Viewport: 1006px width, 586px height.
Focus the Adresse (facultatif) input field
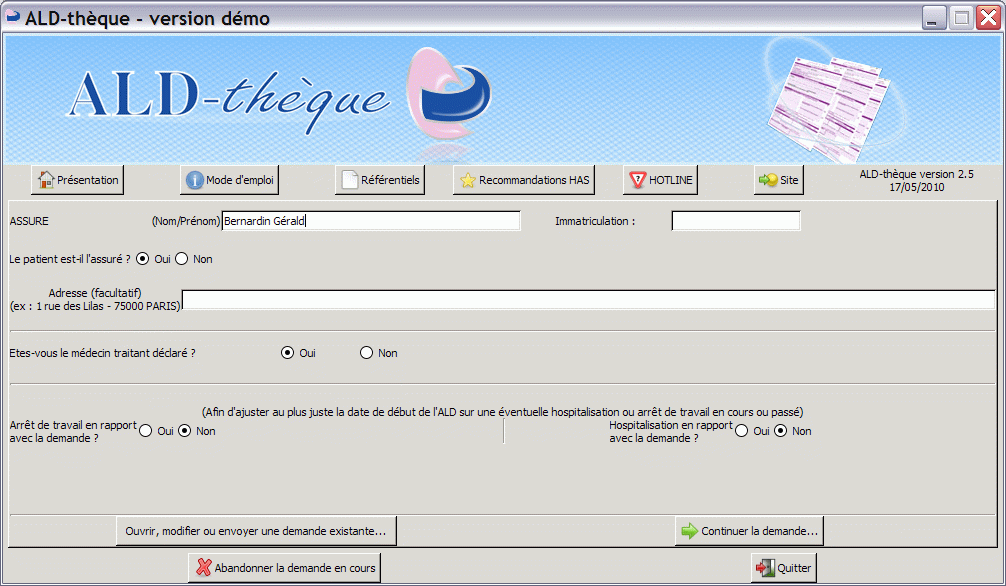coord(588,300)
